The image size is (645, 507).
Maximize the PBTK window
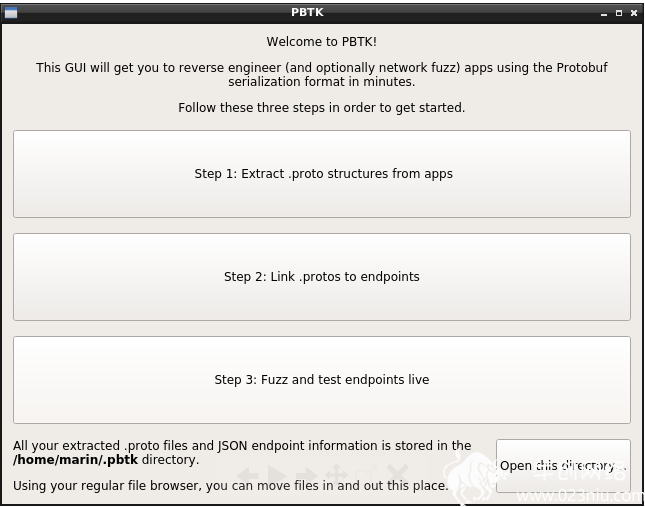pyautogui.click(x=619, y=13)
